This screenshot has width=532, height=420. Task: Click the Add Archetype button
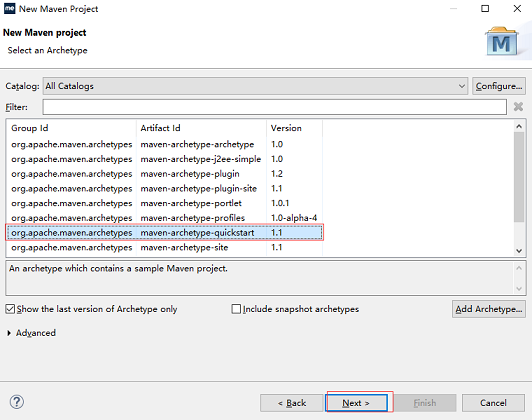(x=489, y=309)
